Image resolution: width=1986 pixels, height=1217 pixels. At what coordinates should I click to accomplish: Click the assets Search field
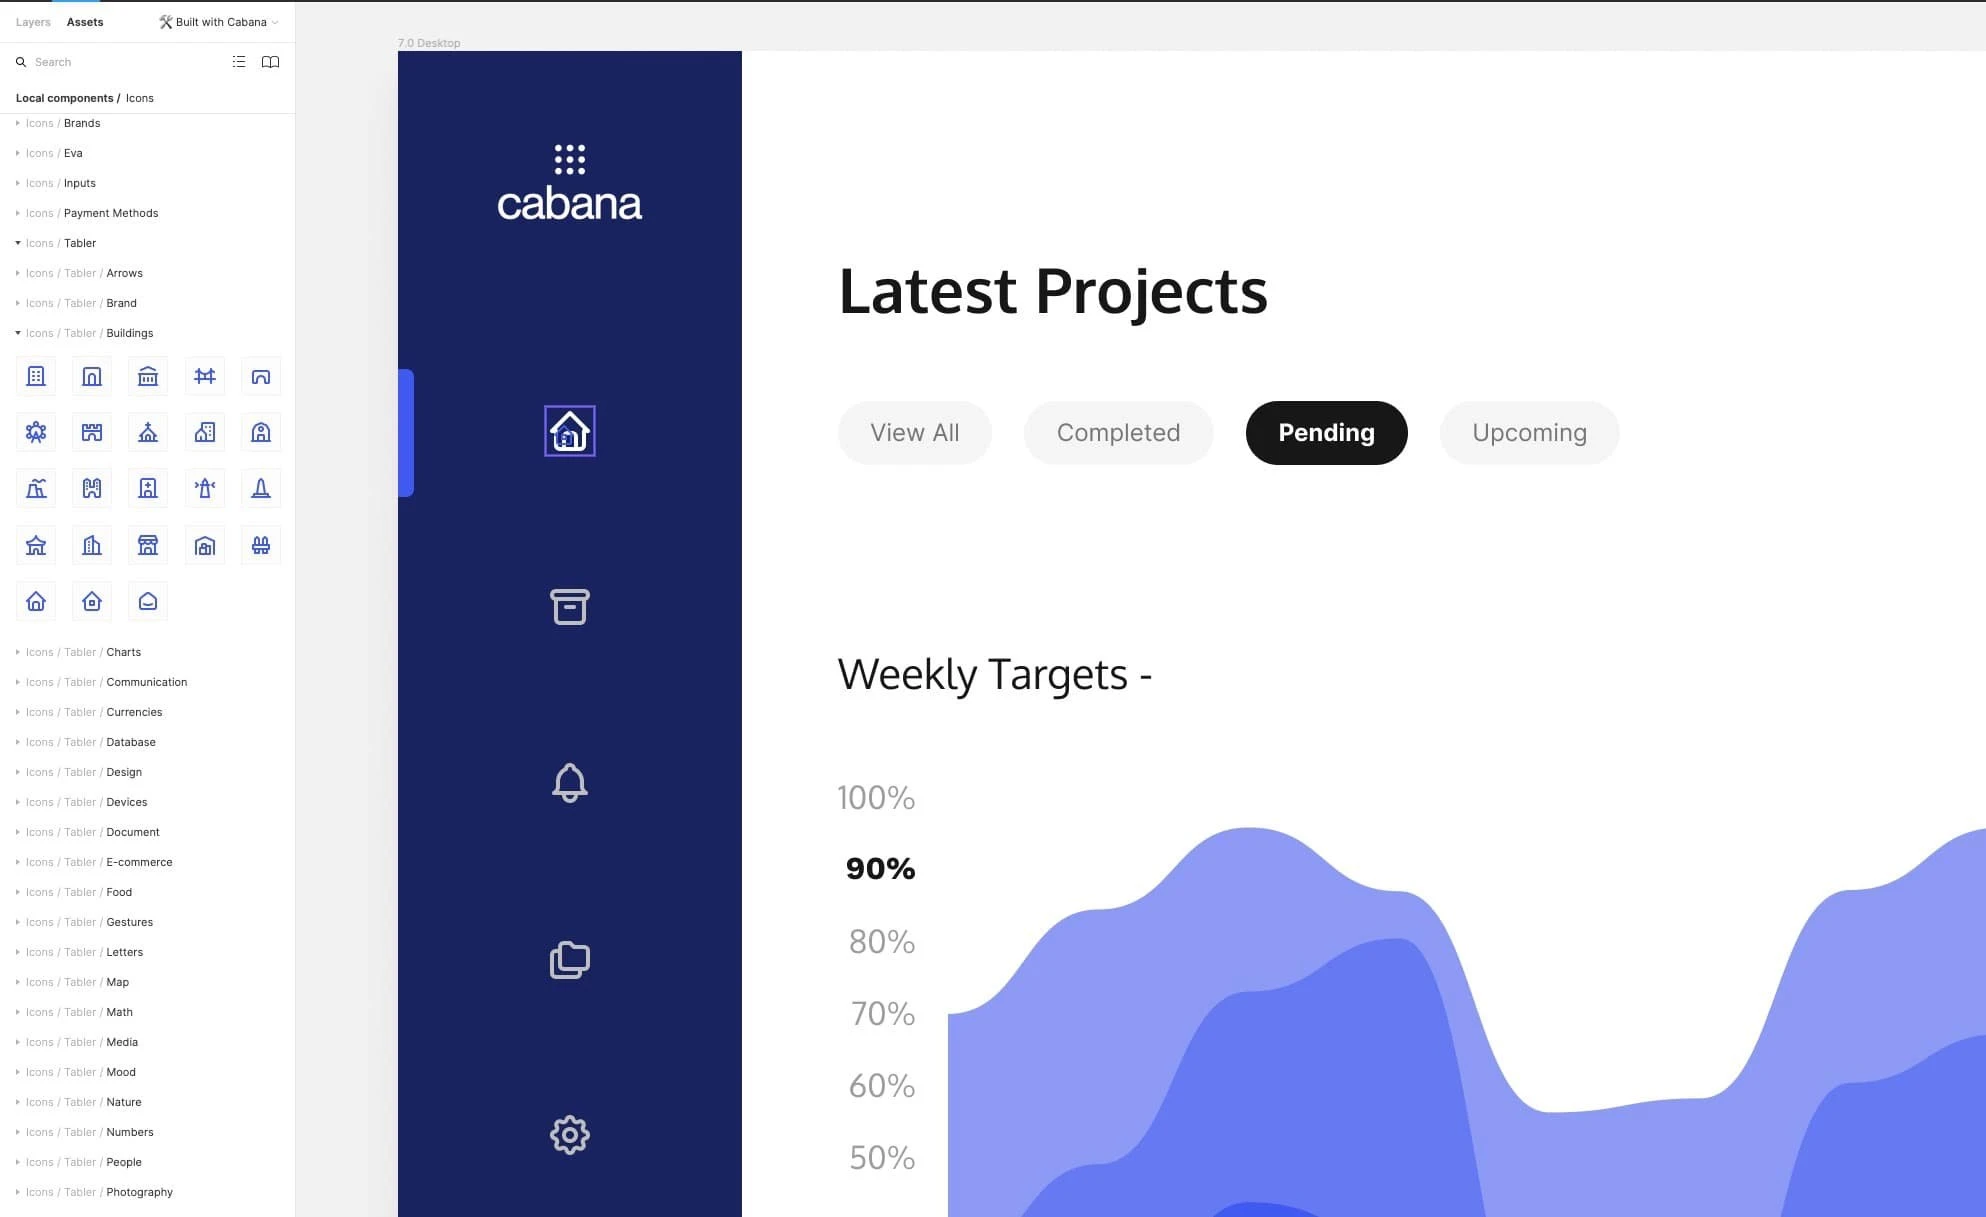click(120, 62)
